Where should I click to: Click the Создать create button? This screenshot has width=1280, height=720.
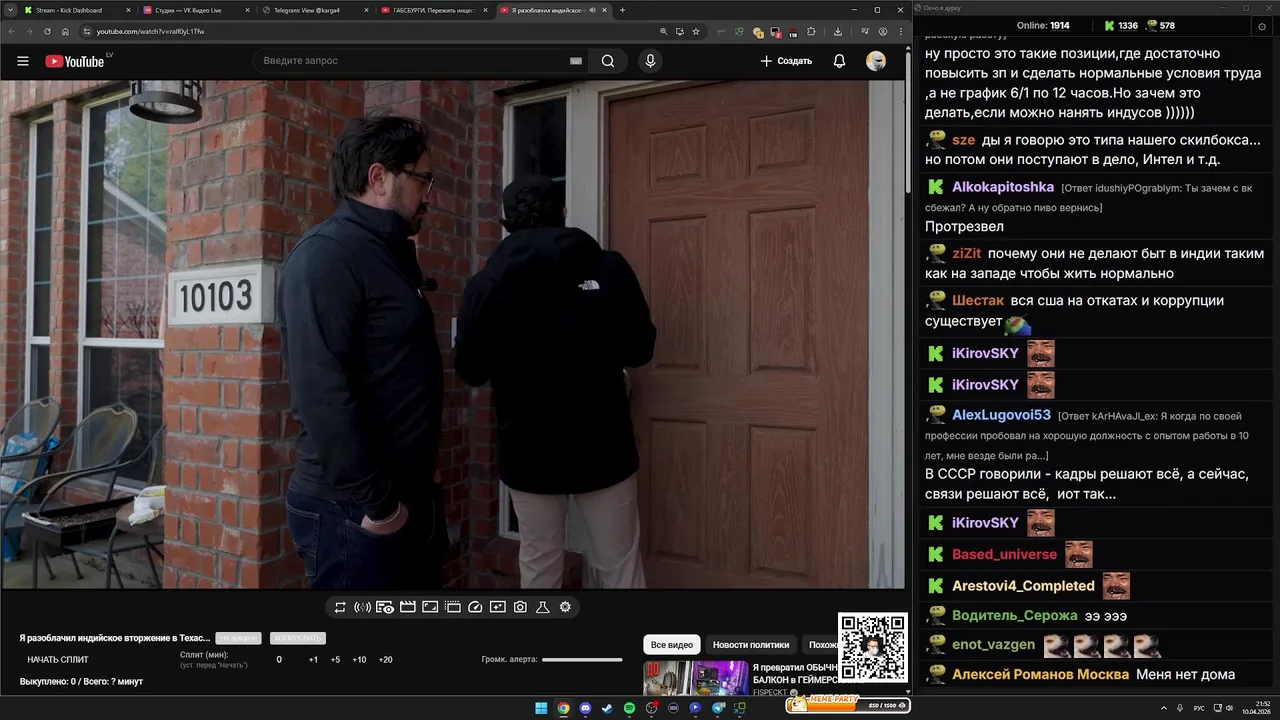coord(786,61)
